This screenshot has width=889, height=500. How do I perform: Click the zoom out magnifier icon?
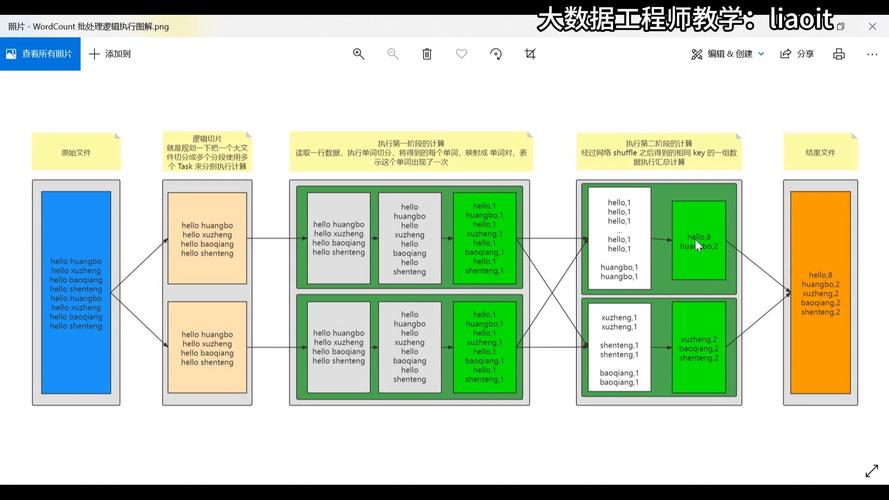(392, 54)
